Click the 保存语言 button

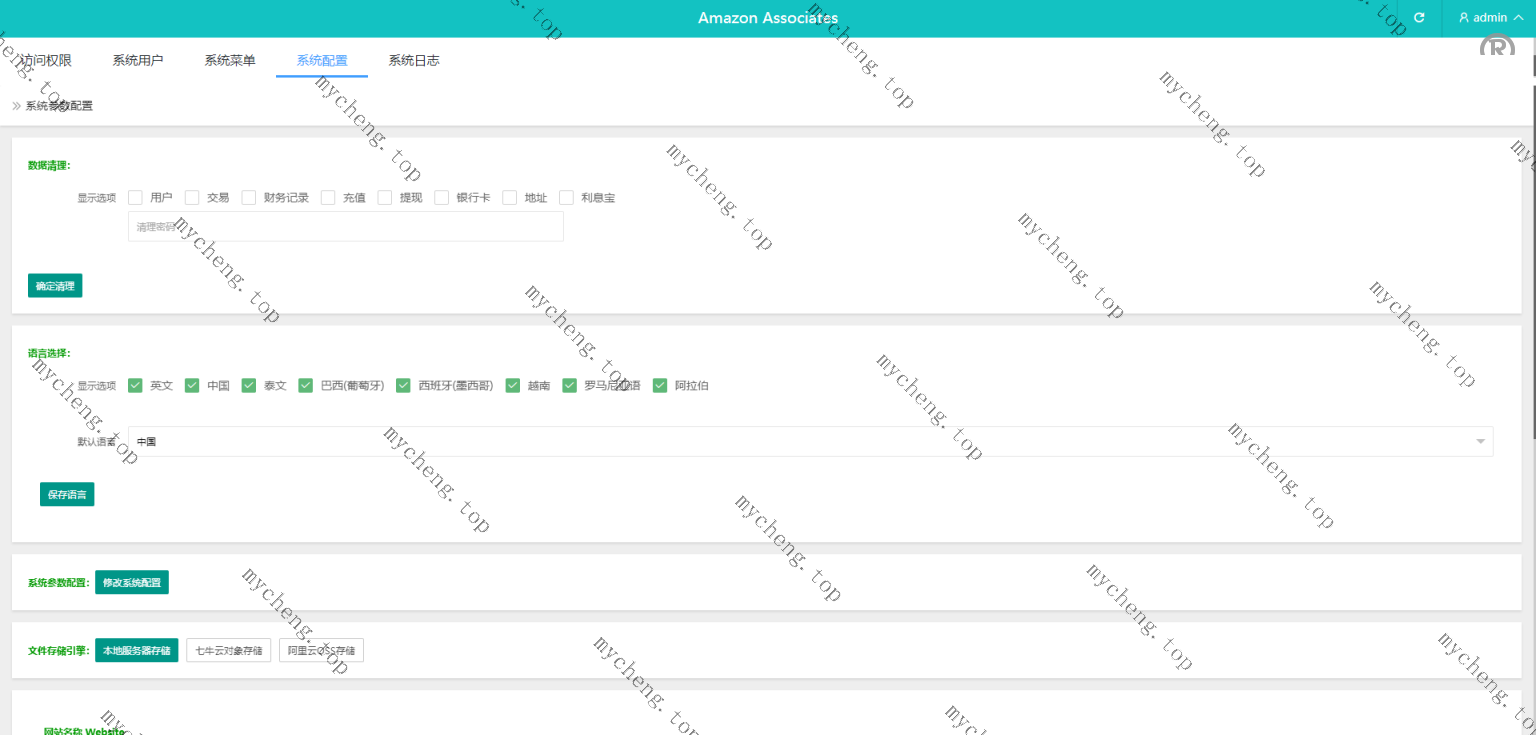(67, 494)
